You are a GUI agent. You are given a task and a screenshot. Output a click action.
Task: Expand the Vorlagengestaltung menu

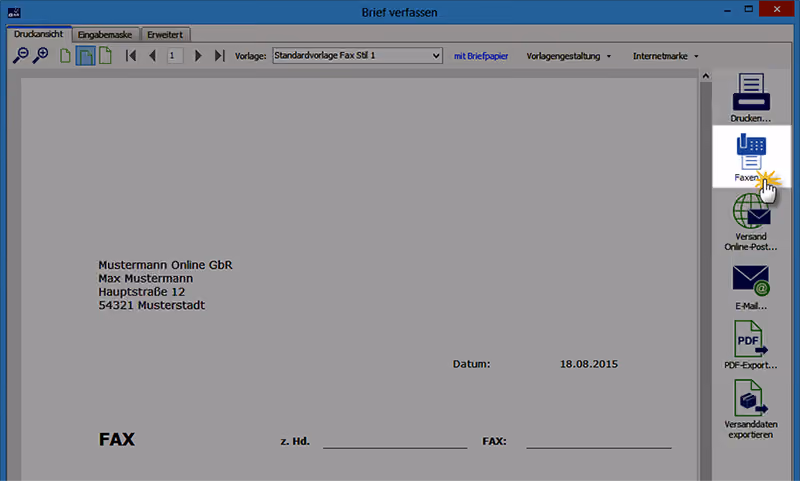[x=568, y=56]
